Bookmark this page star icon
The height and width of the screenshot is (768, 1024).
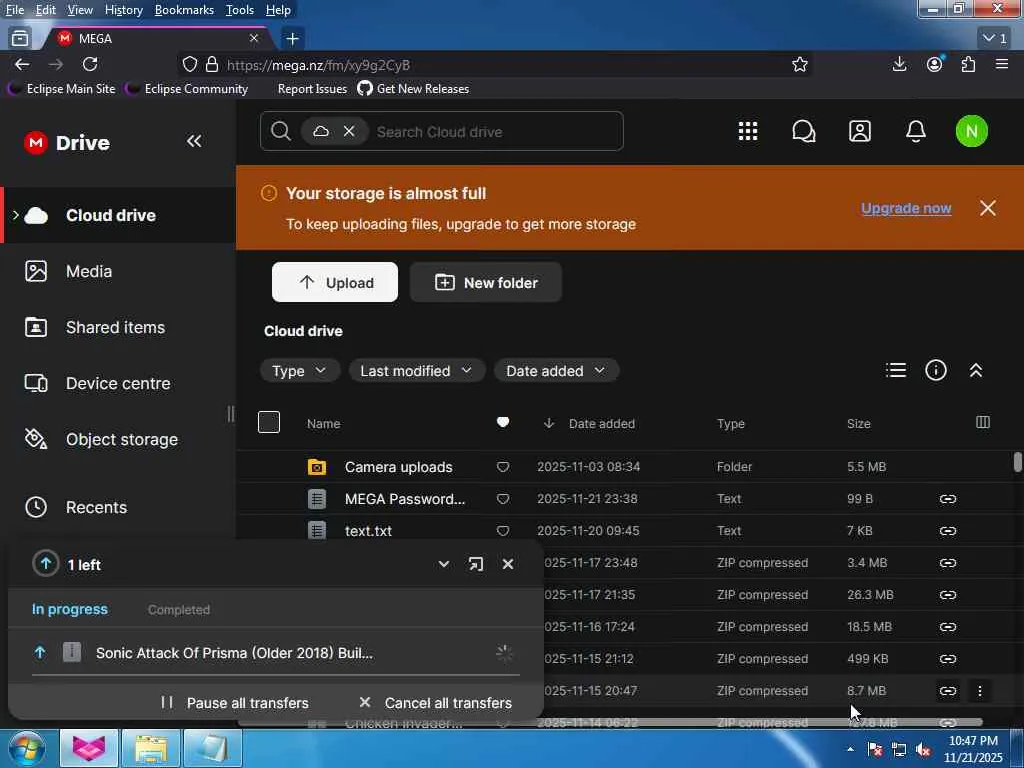tap(799, 64)
